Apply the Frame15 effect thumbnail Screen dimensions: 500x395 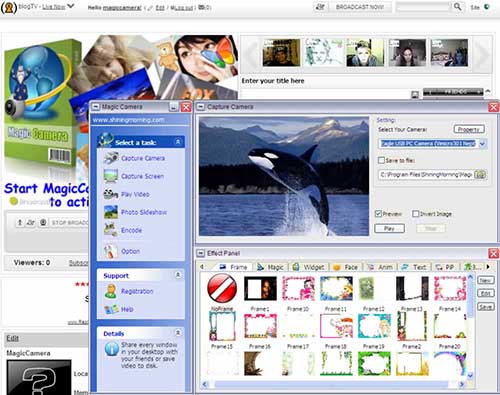pos(222,326)
